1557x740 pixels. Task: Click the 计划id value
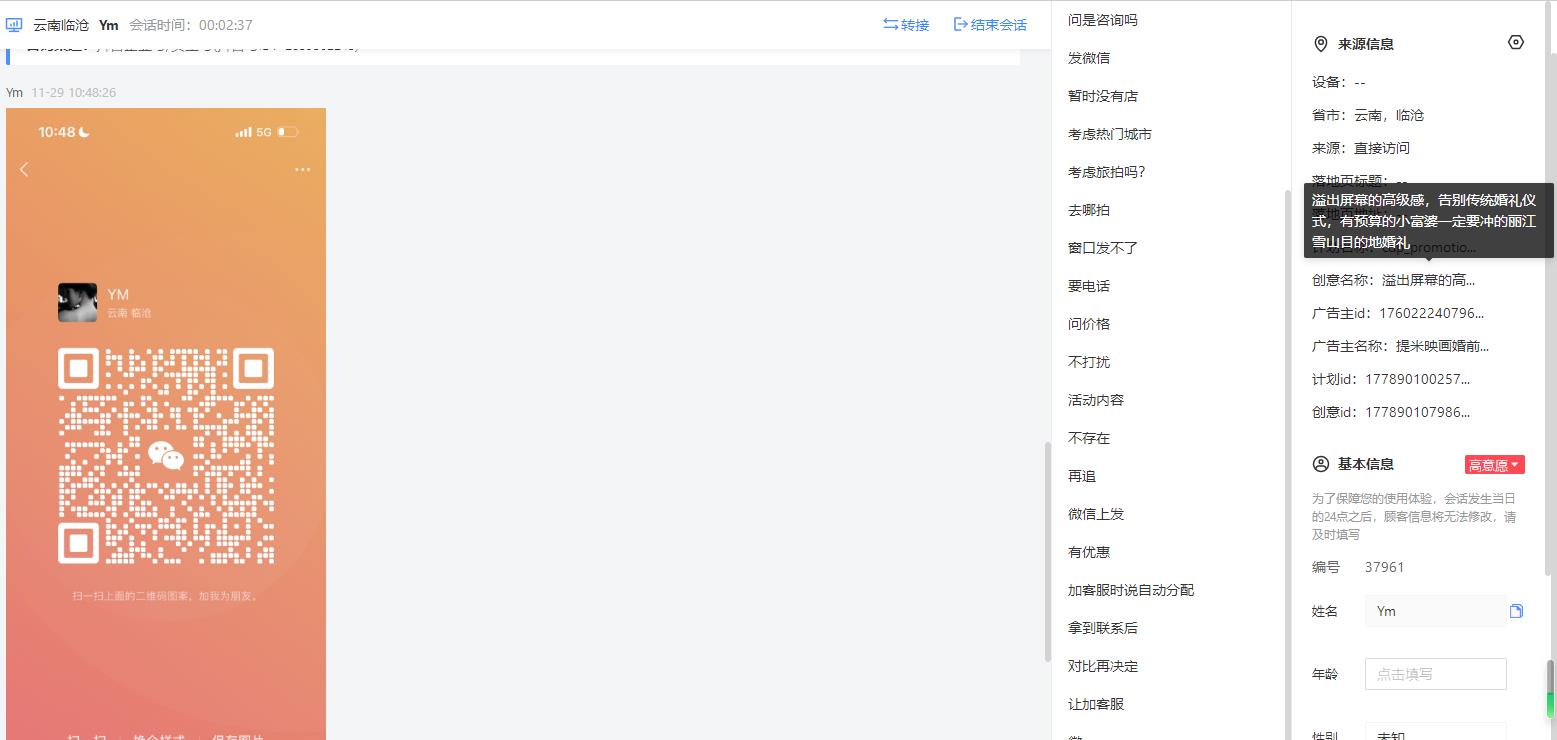[x=1417, y=379]
